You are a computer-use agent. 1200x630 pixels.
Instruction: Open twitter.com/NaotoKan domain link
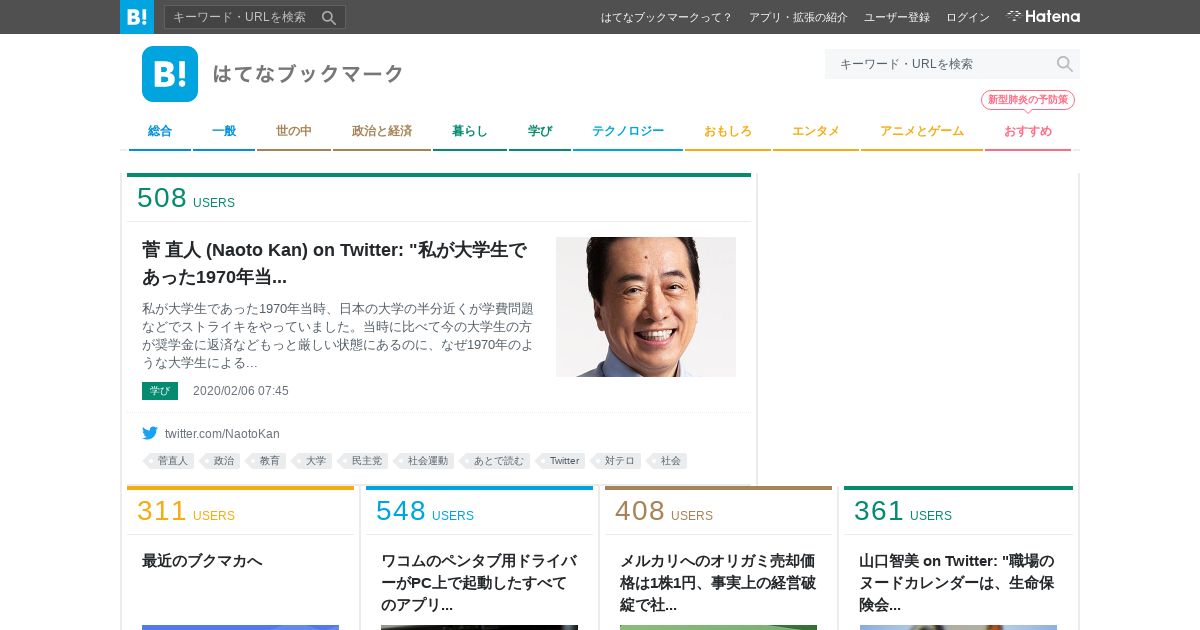click(222, 434)
